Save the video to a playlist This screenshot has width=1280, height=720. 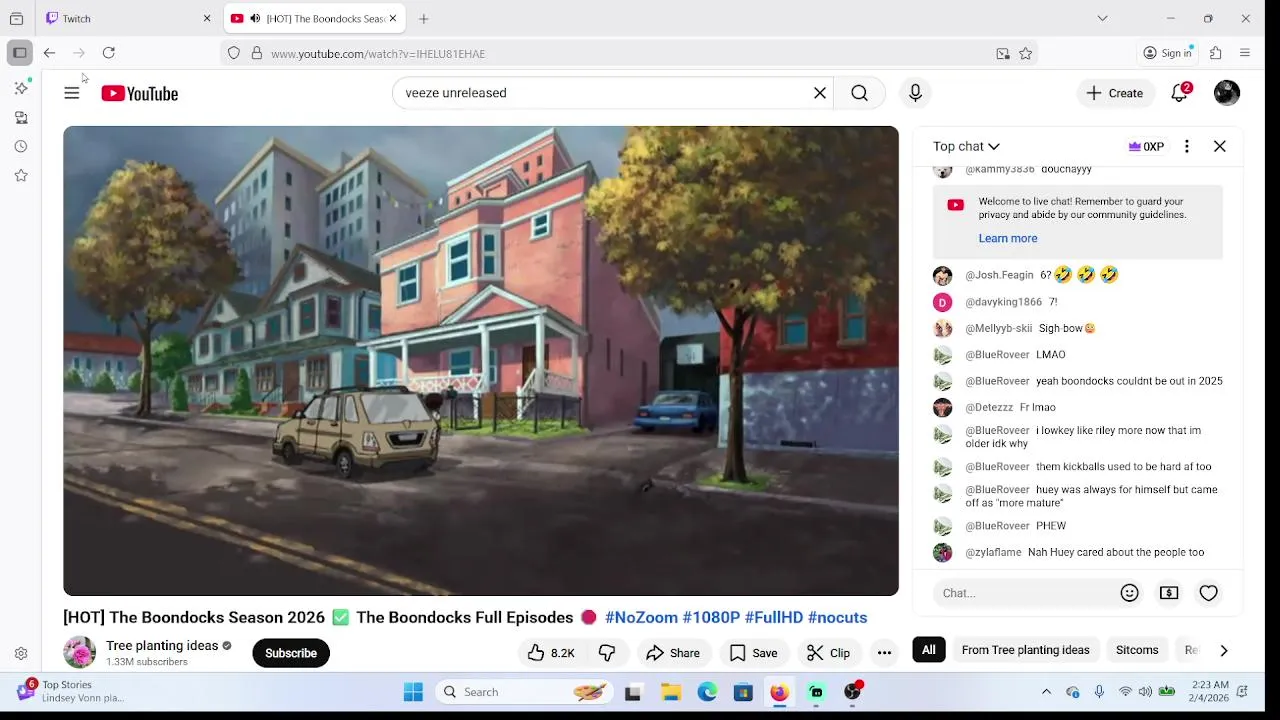pyautogui.click(x=753, y=653)
